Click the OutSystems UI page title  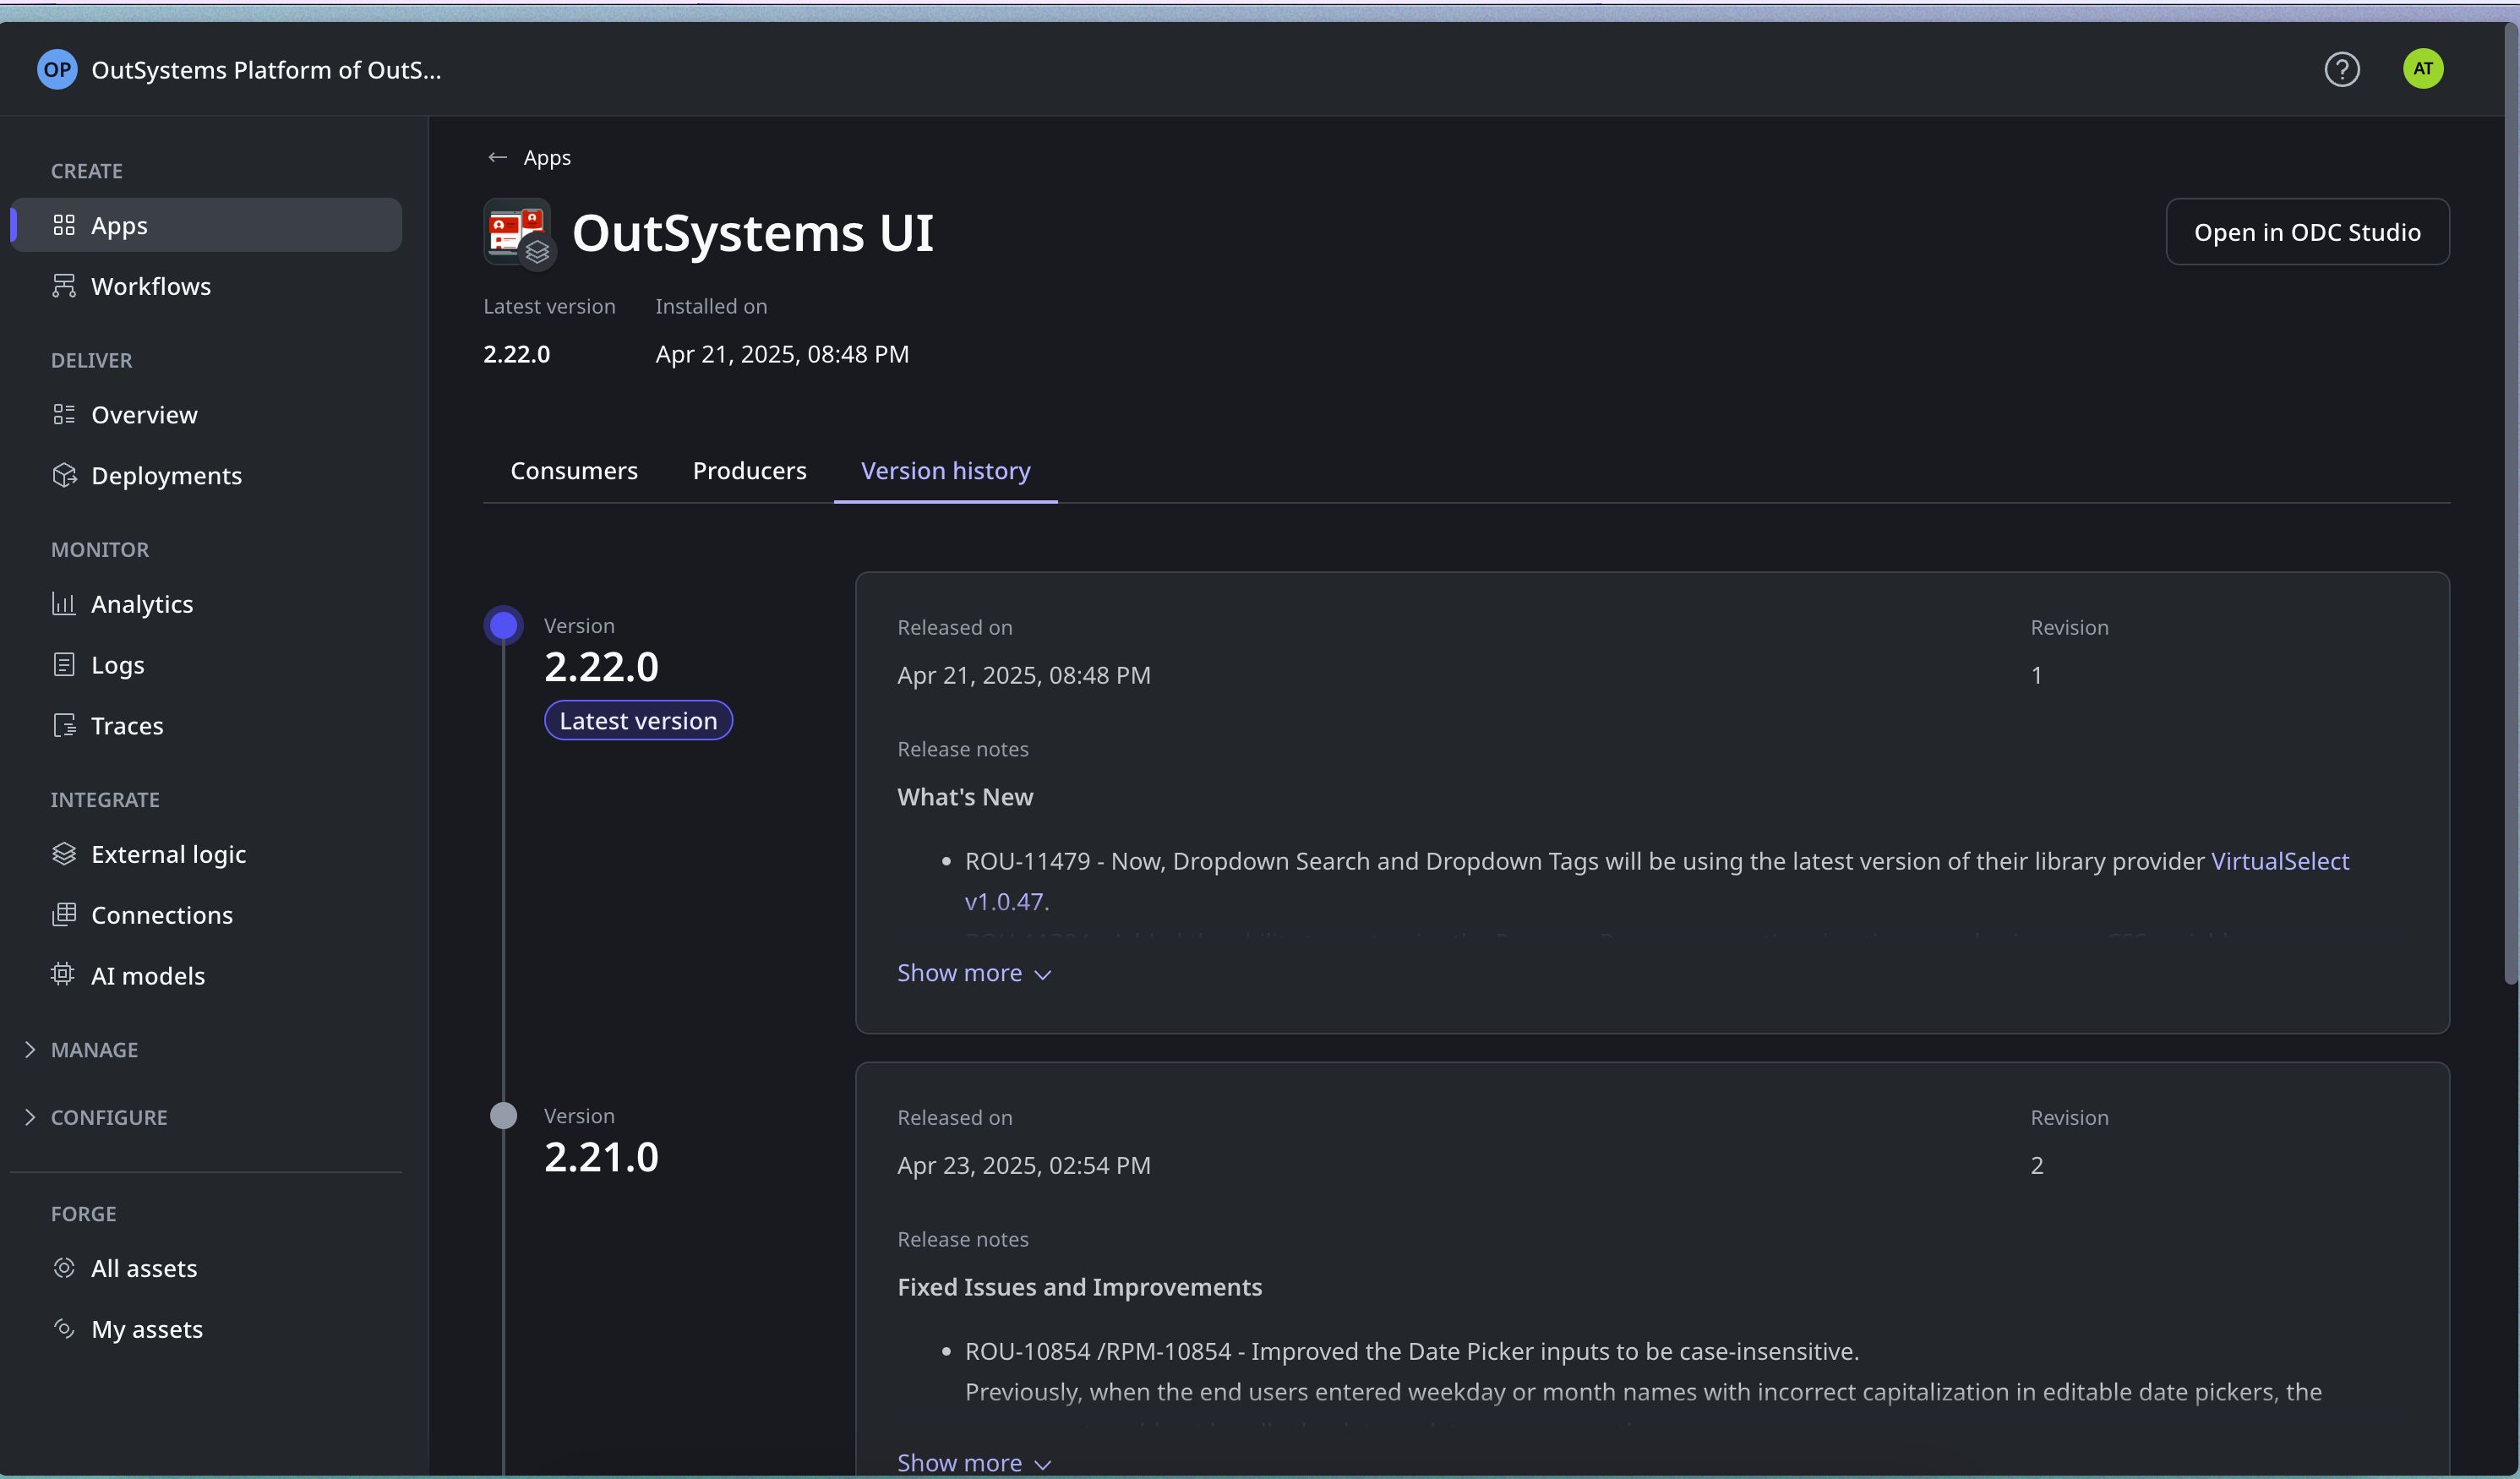pos(753,233)
